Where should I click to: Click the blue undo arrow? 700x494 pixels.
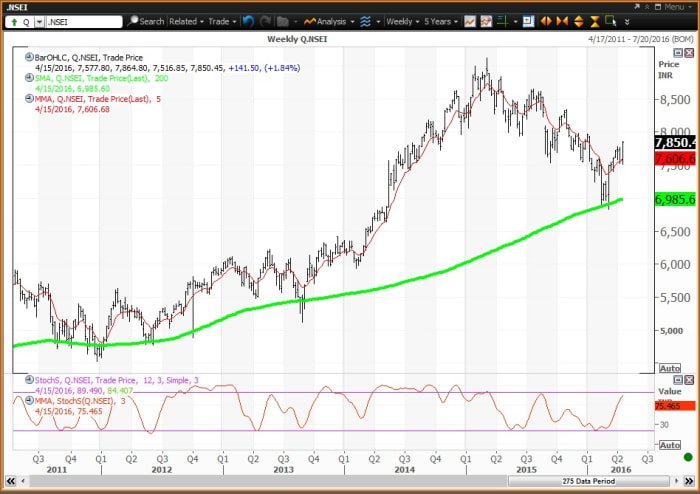248,20
